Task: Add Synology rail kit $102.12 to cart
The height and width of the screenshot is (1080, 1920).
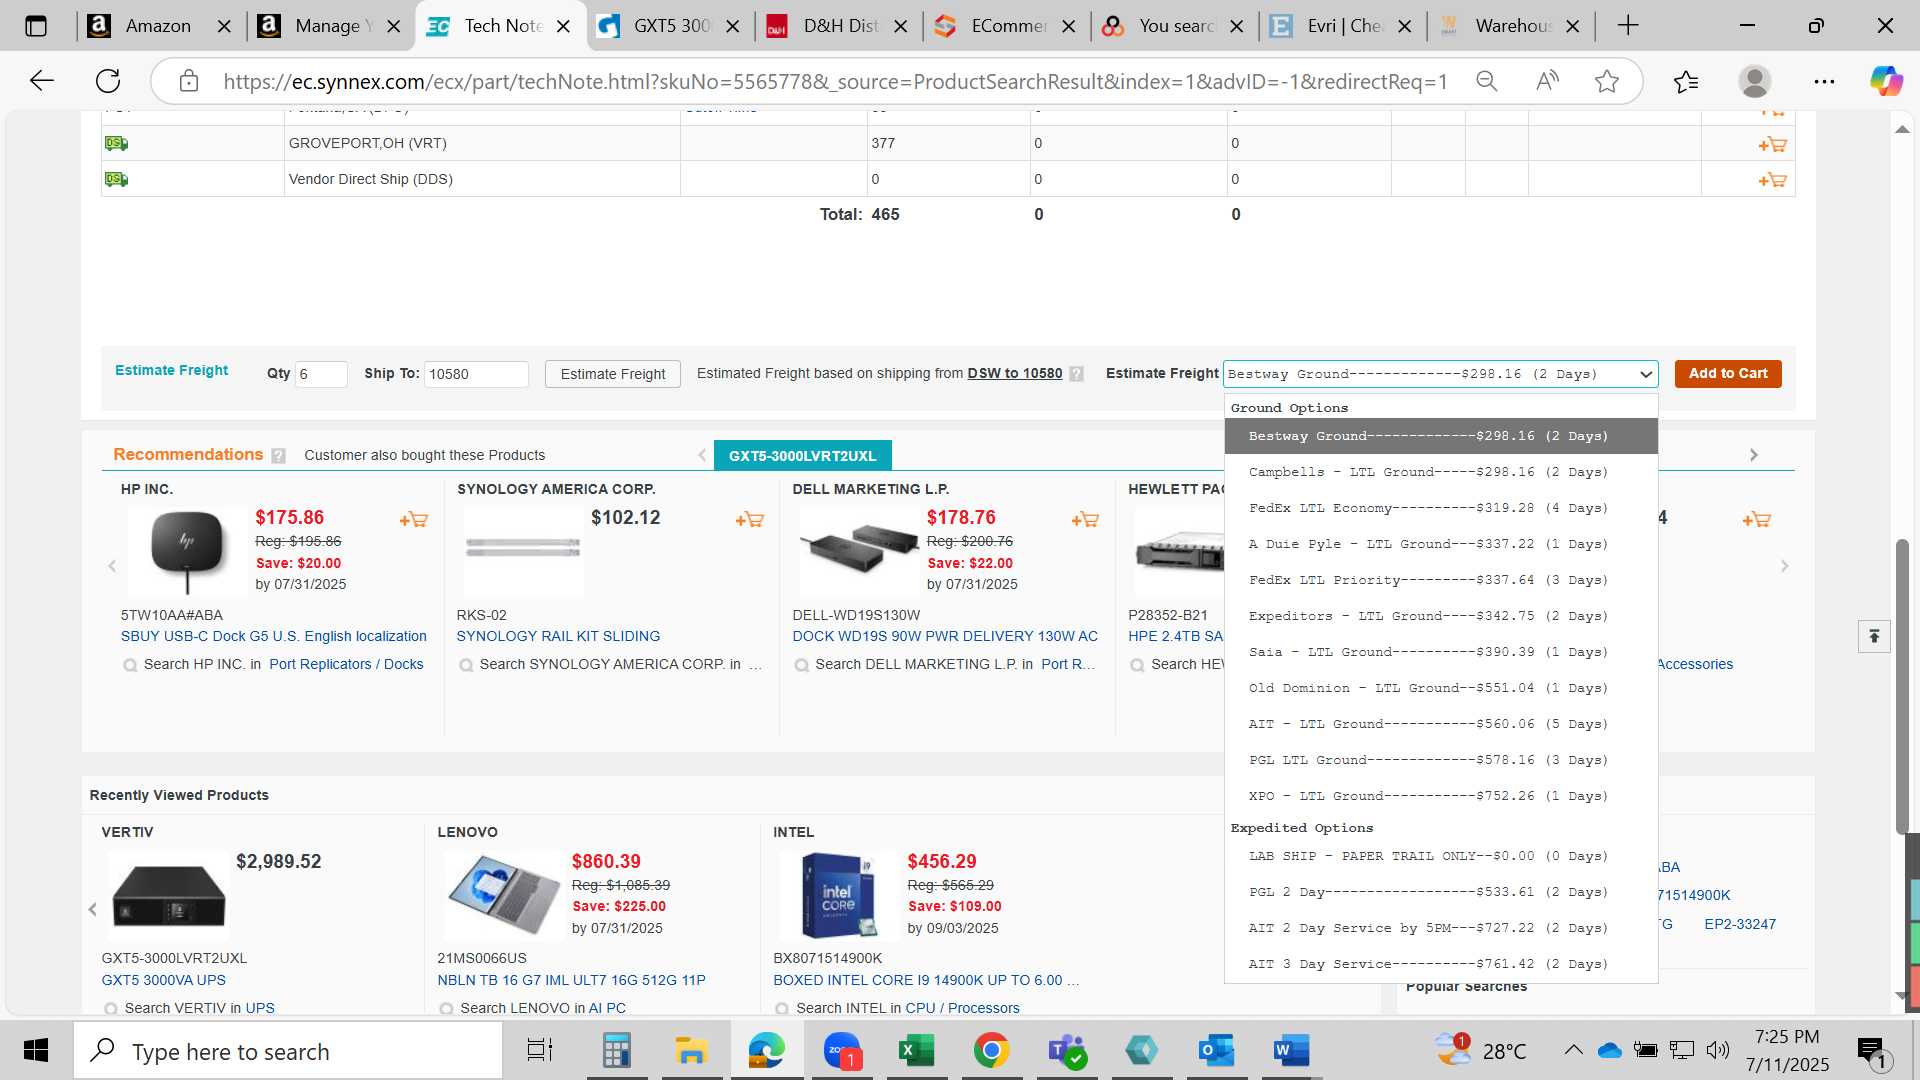Action: pos(749,519)
